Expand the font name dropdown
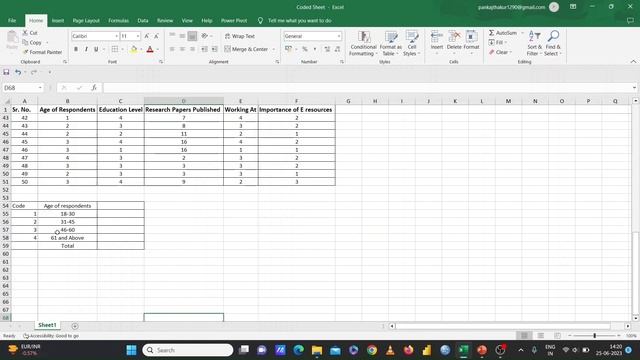The height and width of the screenshot is (360, 640). tap(116, 36)
